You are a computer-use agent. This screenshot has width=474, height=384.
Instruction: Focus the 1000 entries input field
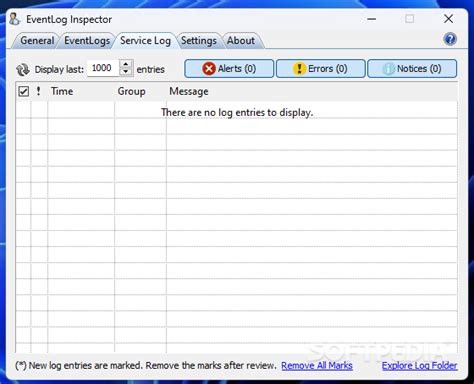103,68
